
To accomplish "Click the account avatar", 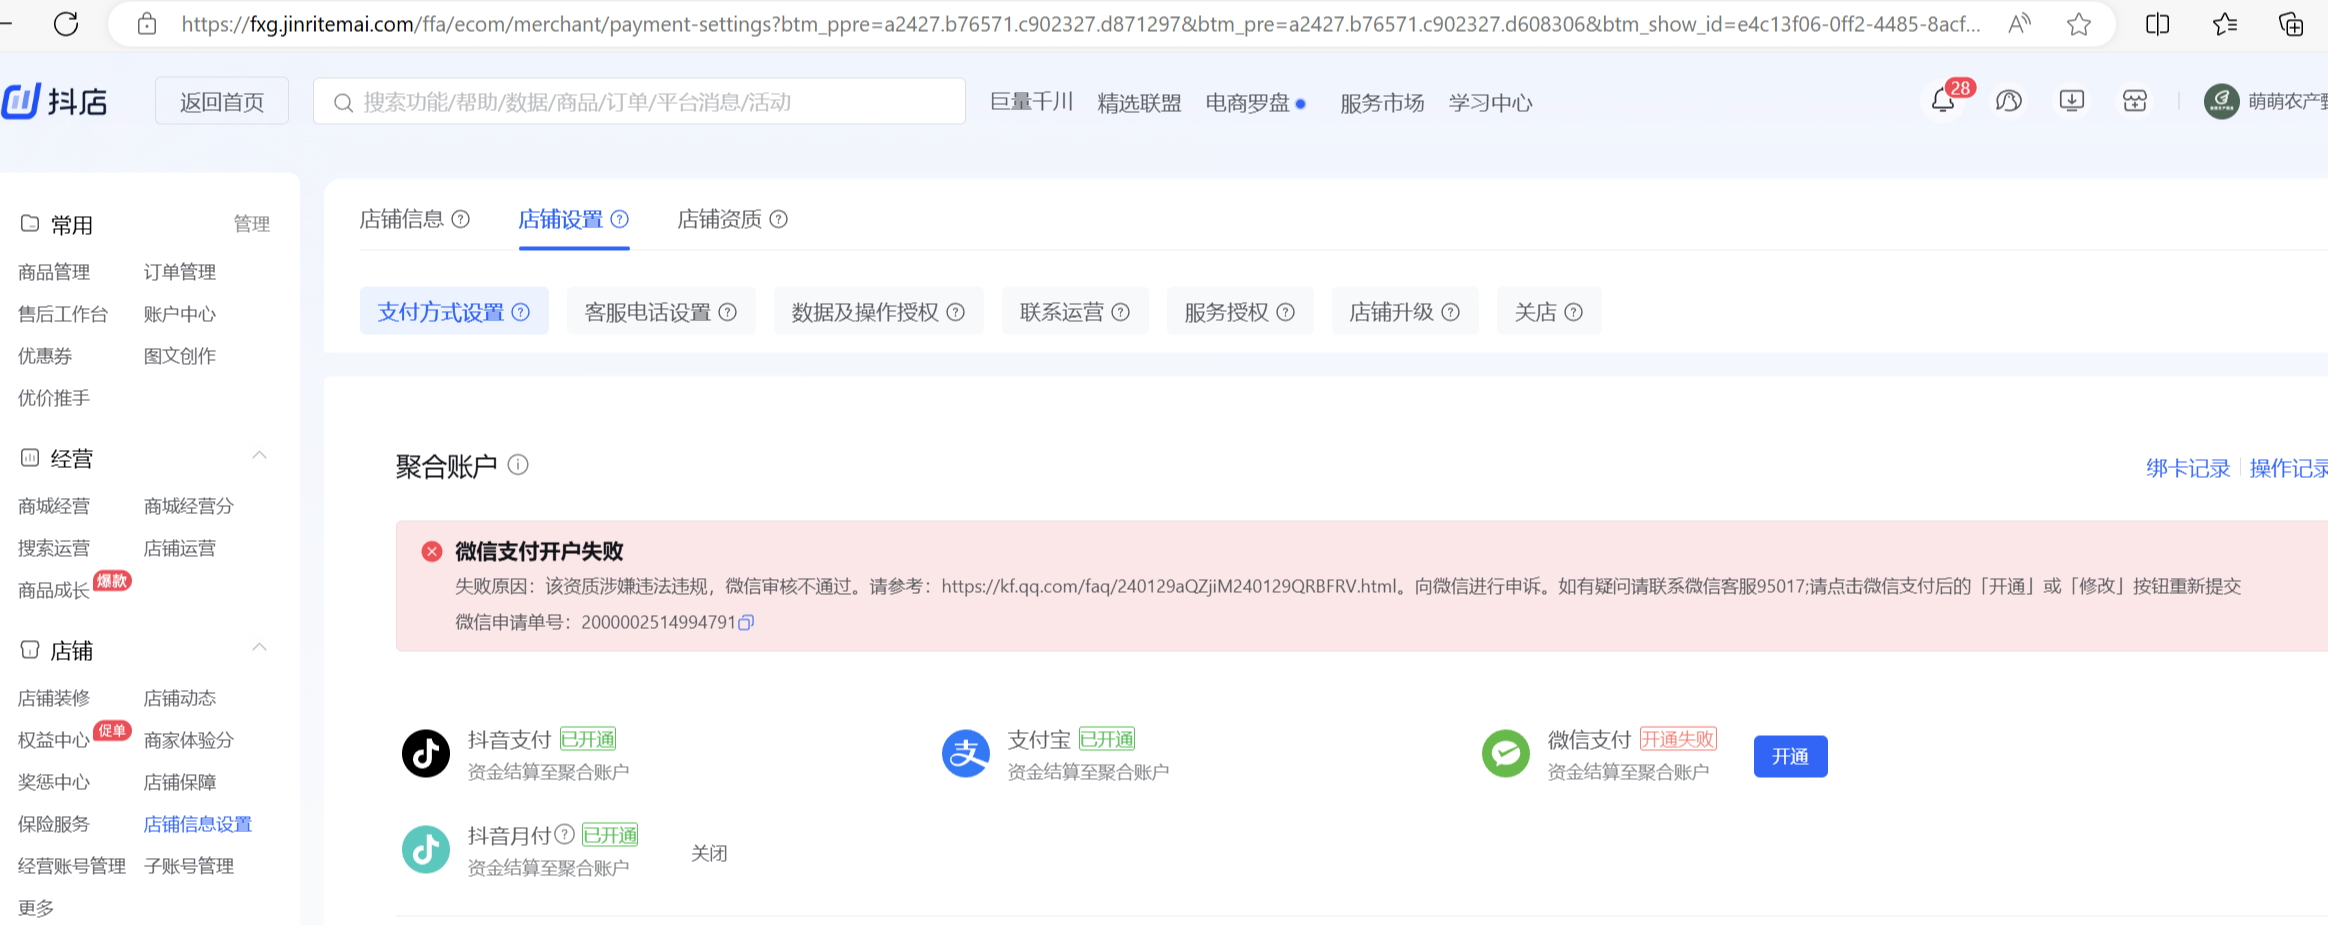I will [x=2222, y=101].
